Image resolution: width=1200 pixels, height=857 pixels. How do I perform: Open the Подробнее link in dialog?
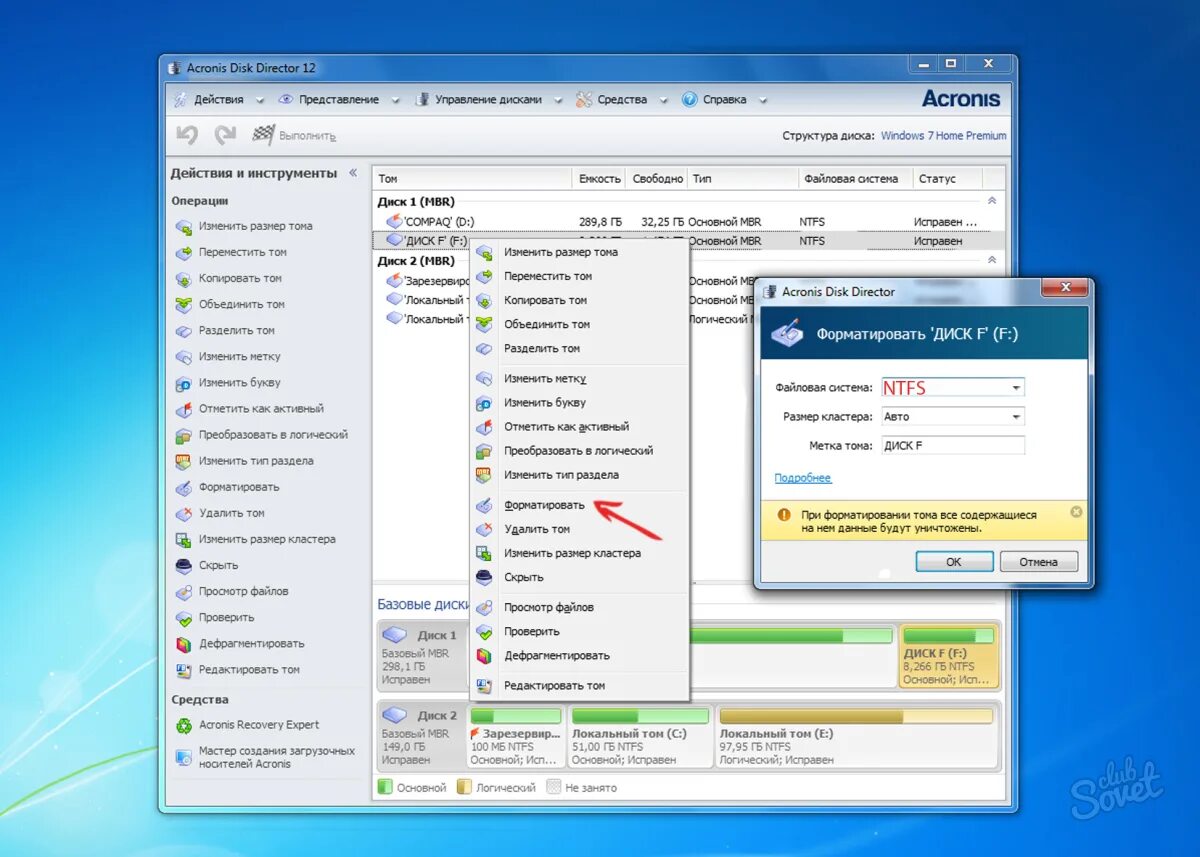[803, 478]
